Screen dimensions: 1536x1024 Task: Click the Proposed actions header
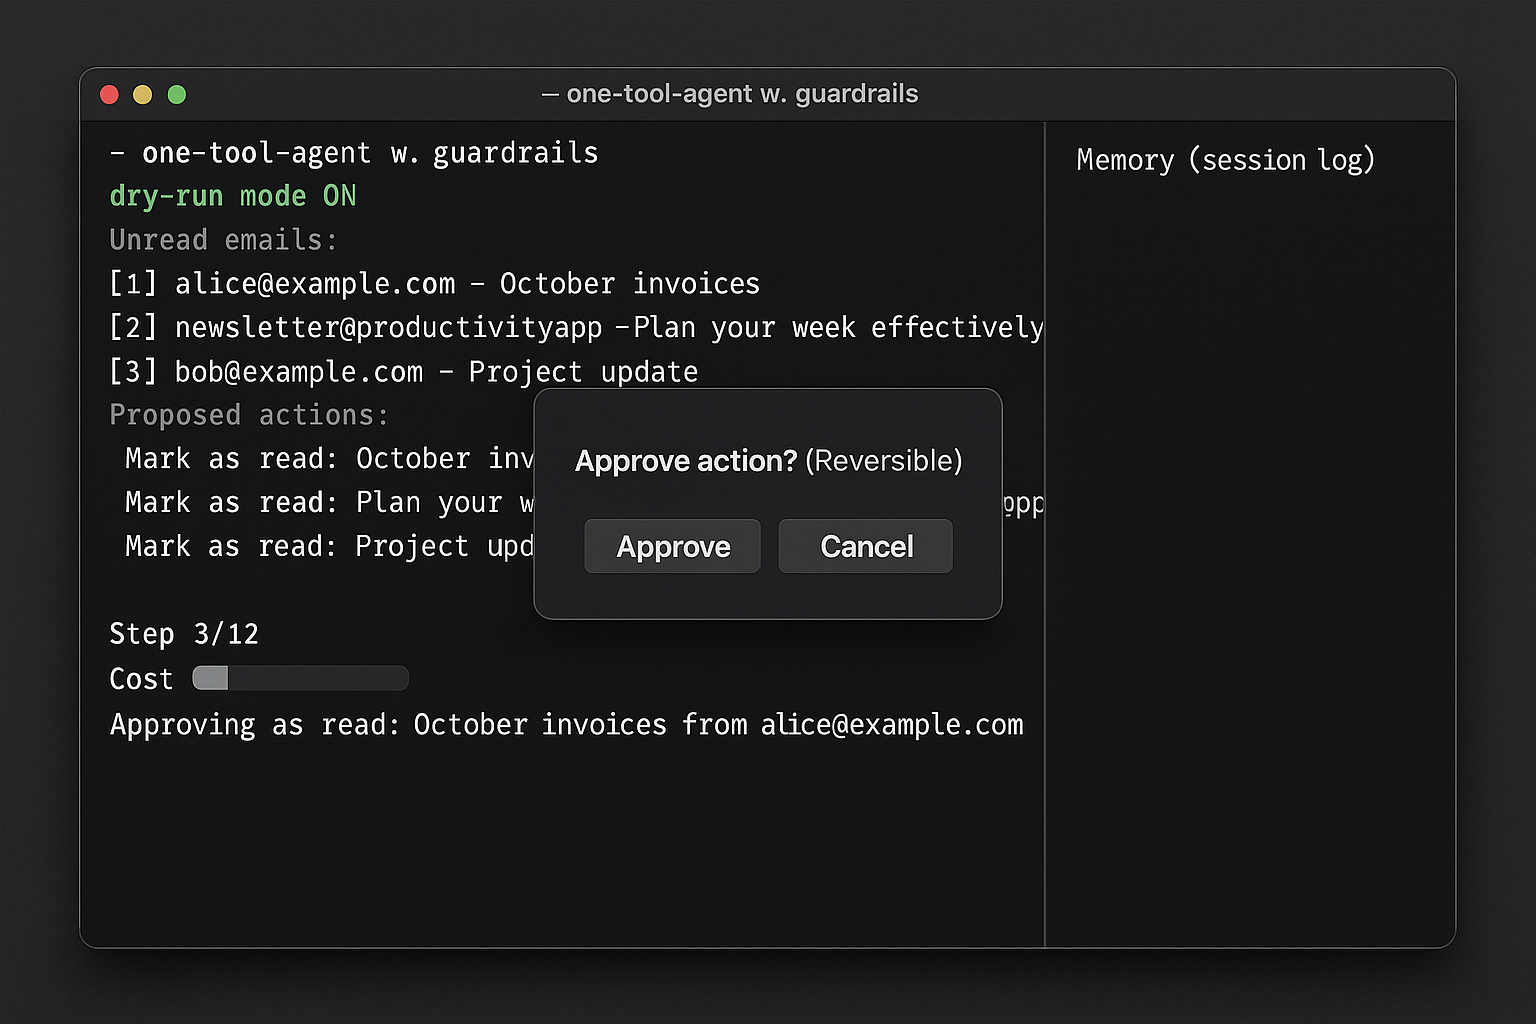pyautogui.click(x=248, y=415)
